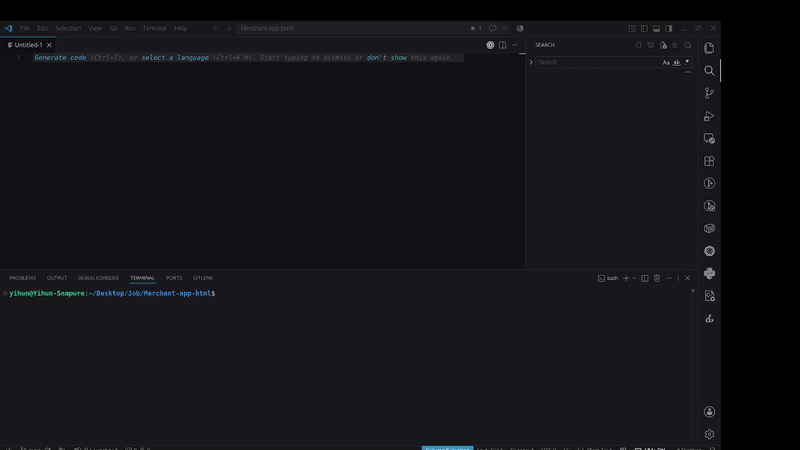Split the editor to the right
Viewport: 800px width, 450px height.
[x=503, y=45]
